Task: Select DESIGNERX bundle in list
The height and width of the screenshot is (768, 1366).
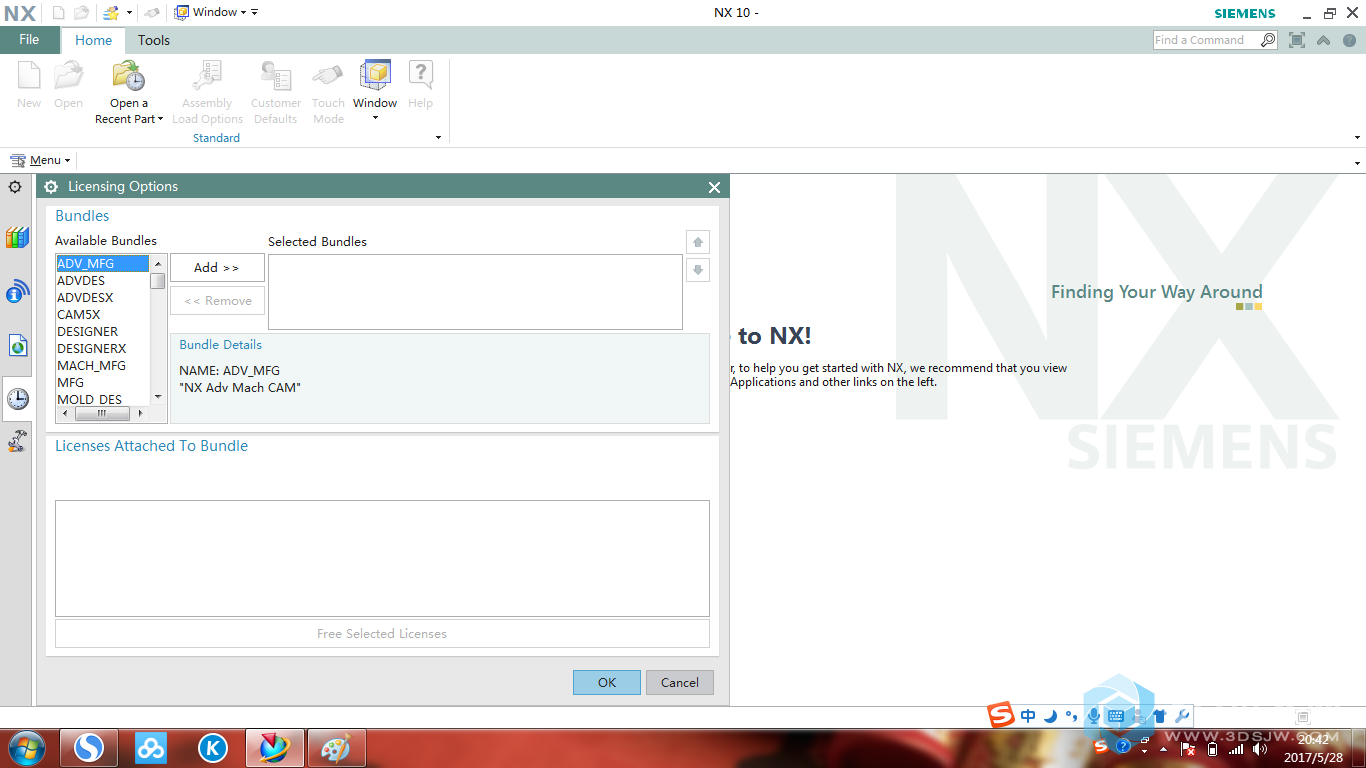Action: (x=102, y=349)
